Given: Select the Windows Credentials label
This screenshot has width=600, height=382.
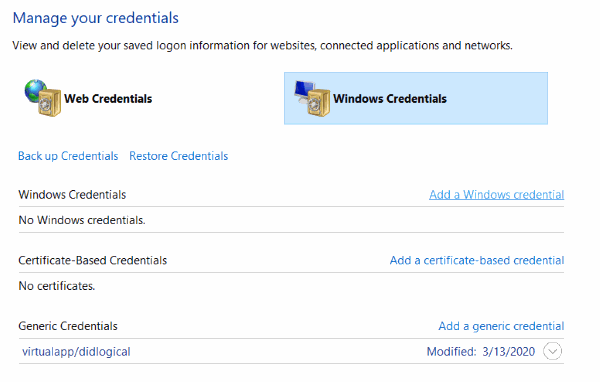Looking at the screenshot, I should tap(390, 99).
